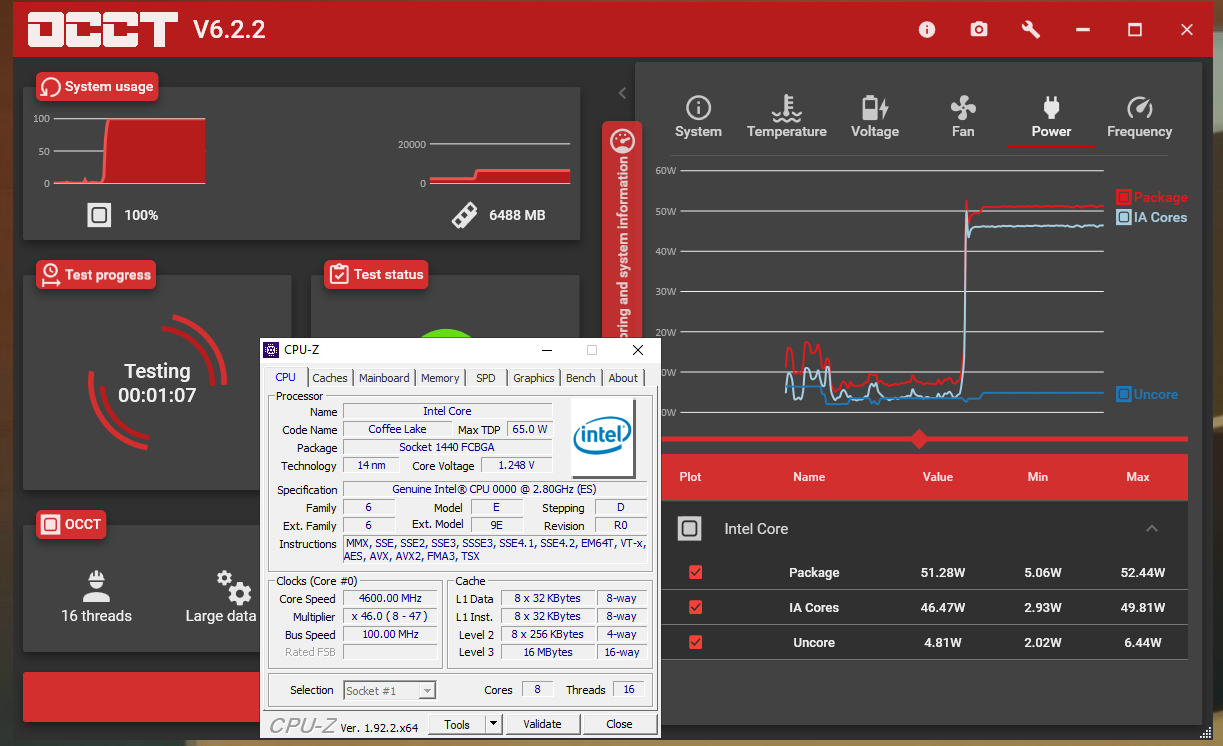Open the Tools dropdown arrow in CPU-Z

493,724
